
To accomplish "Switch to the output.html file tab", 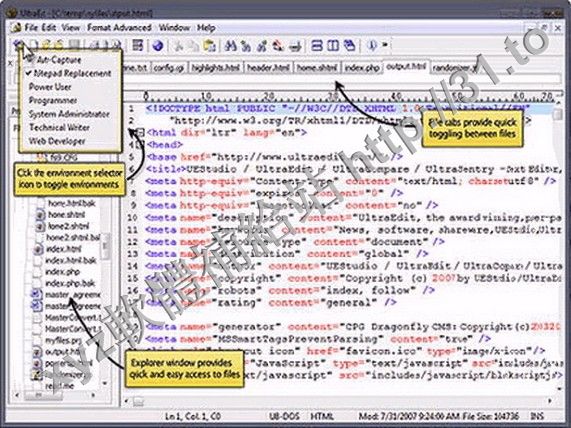I will coord(406,67).
